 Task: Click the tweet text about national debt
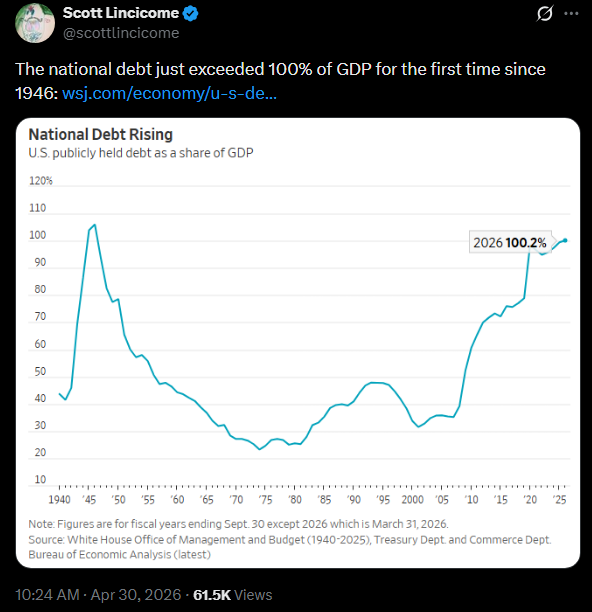point(280,81)
